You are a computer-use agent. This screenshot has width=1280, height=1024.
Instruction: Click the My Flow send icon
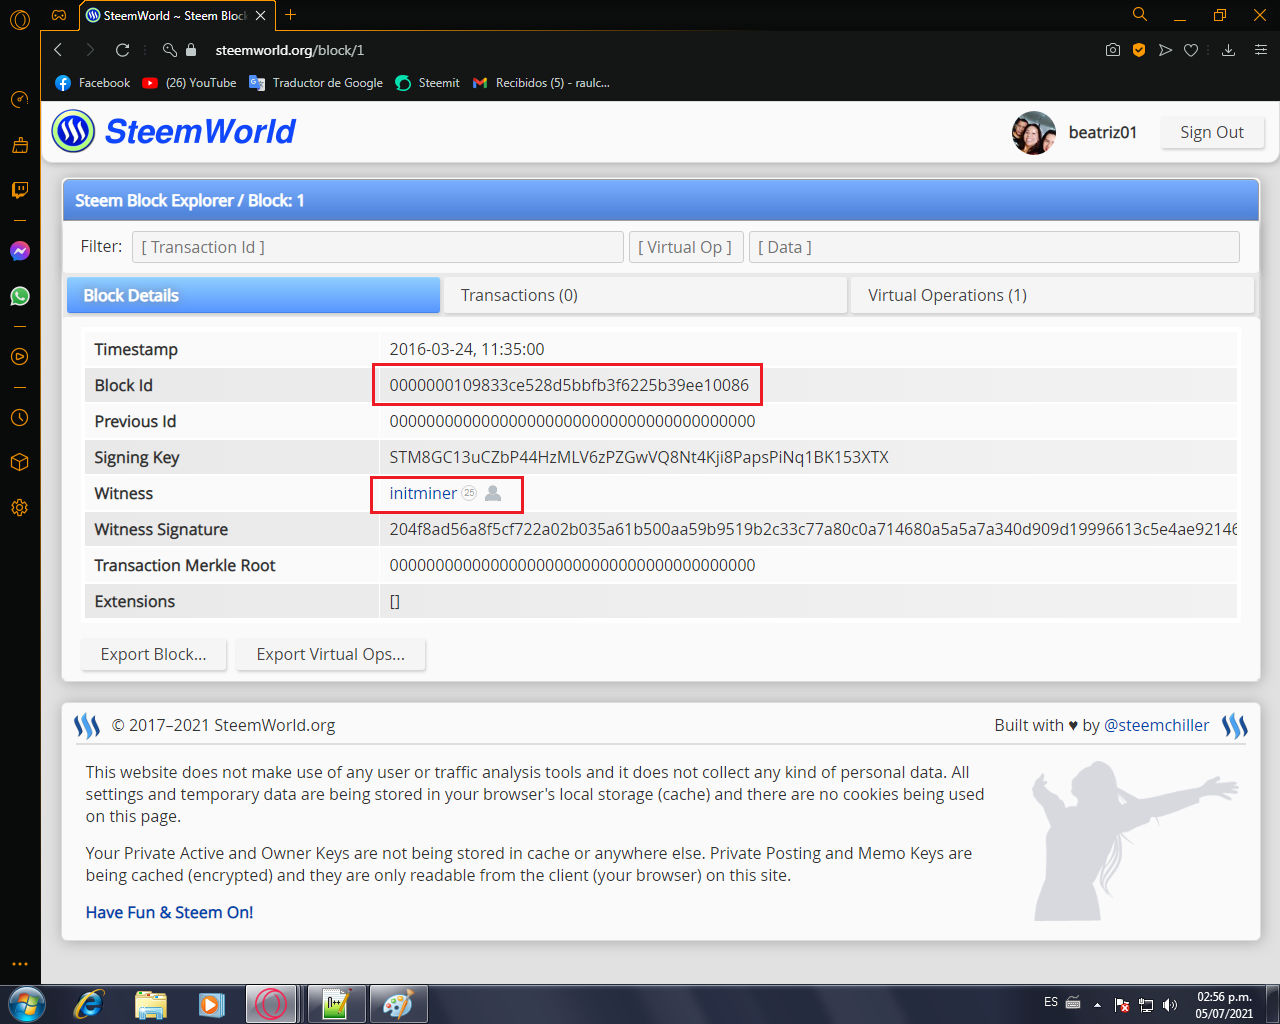click(x=1165, y=50)
